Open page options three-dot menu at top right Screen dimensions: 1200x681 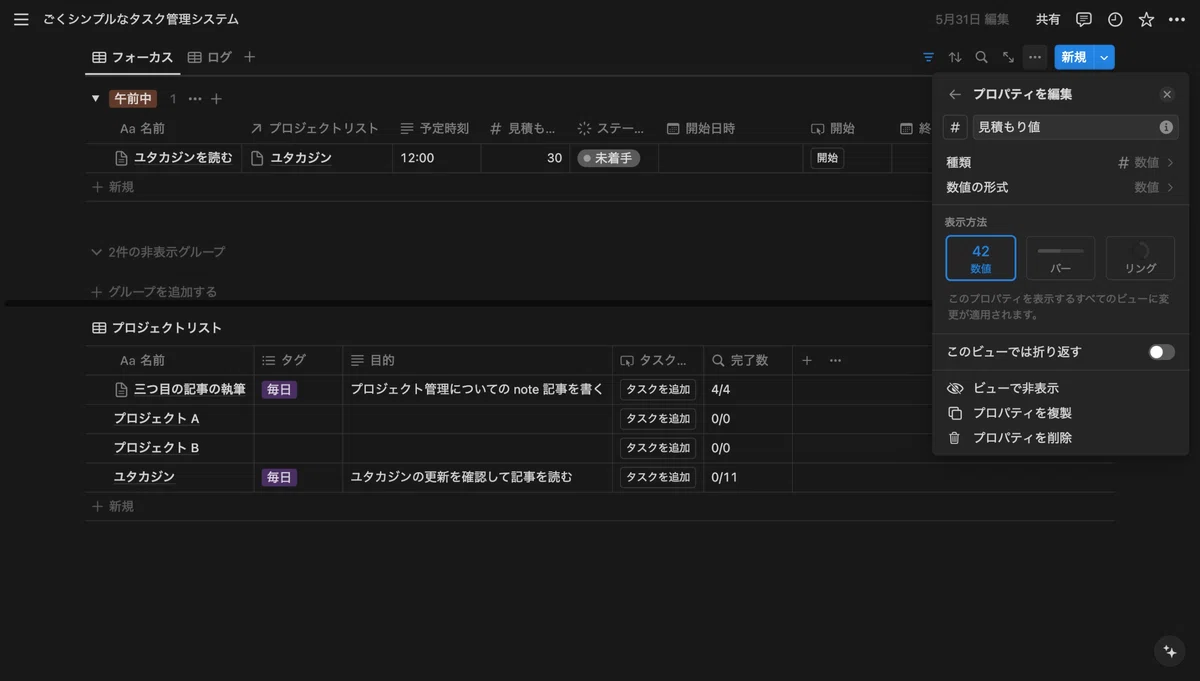1176,19
